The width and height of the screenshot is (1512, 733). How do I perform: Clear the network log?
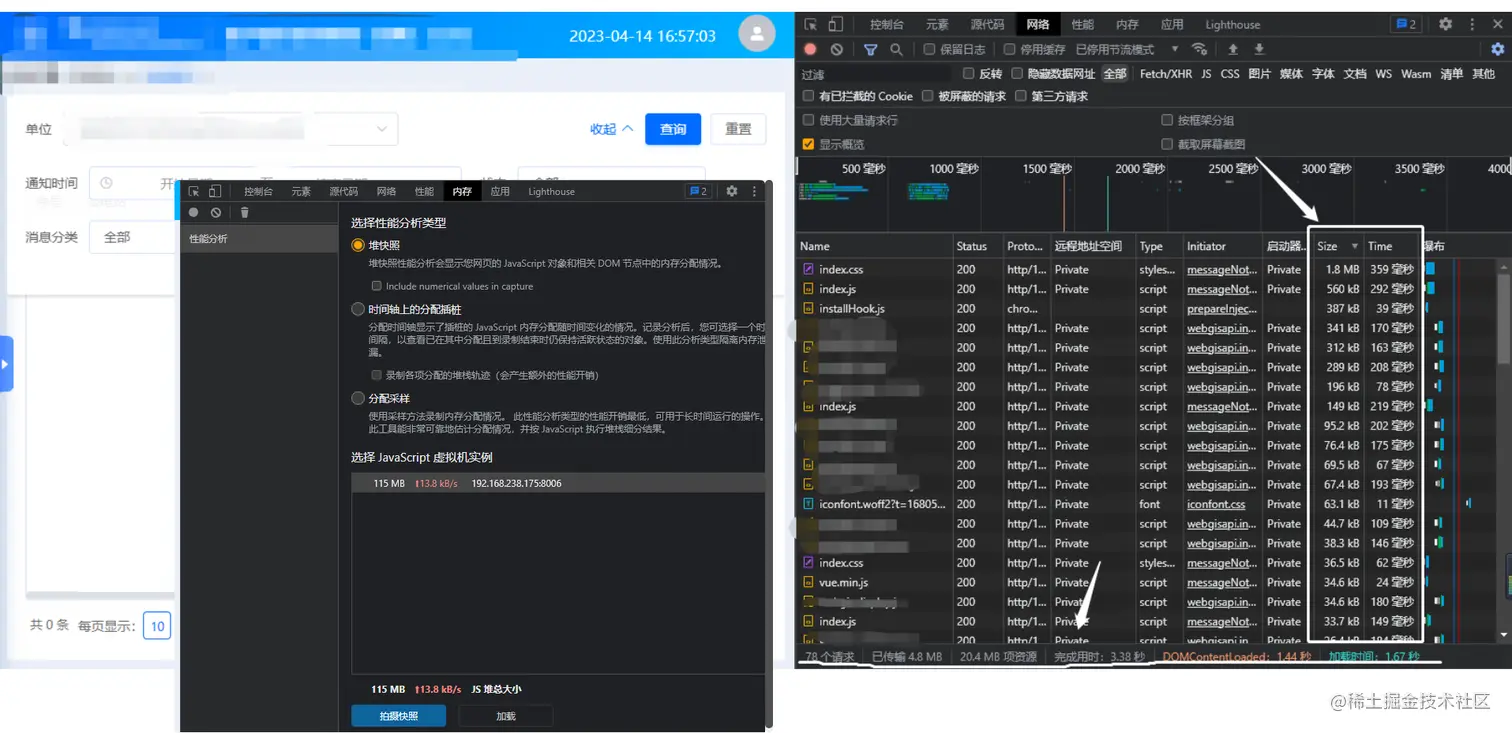(836, 49)
